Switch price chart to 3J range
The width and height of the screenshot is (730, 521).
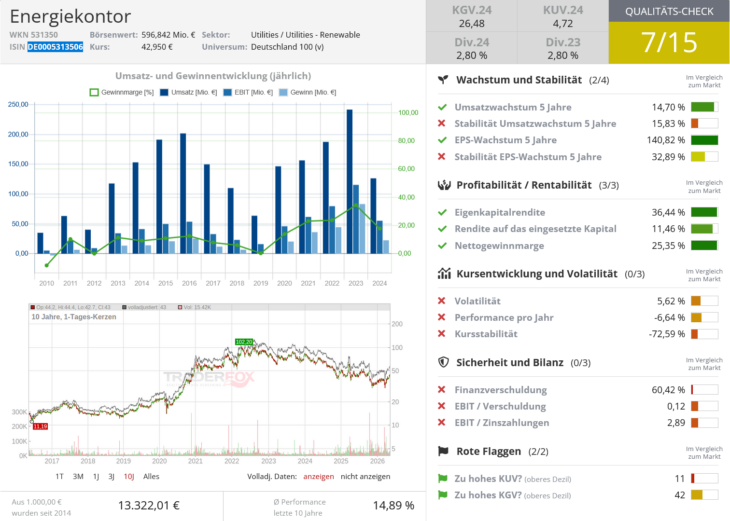click(x=111, y=476)
